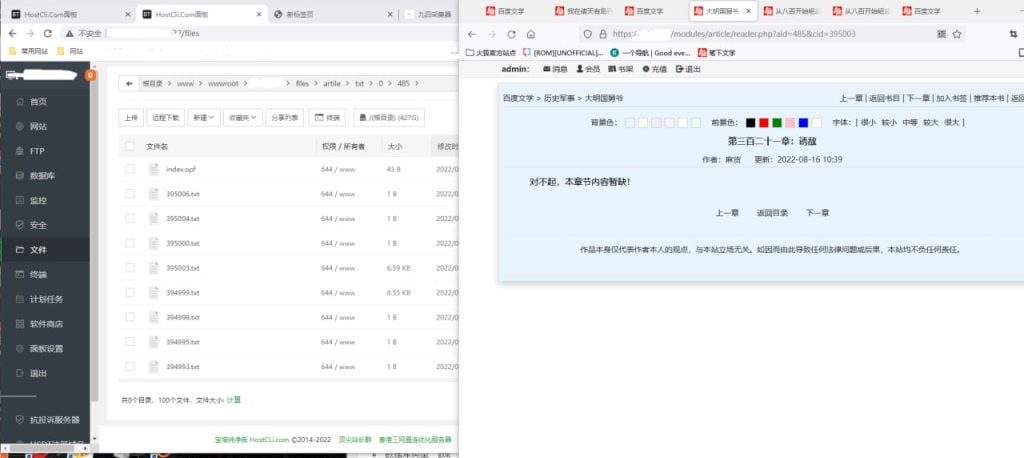Click file icon of 395003.txt
The height and width of the screenshot is (458, 1024).
click(153, 268)
